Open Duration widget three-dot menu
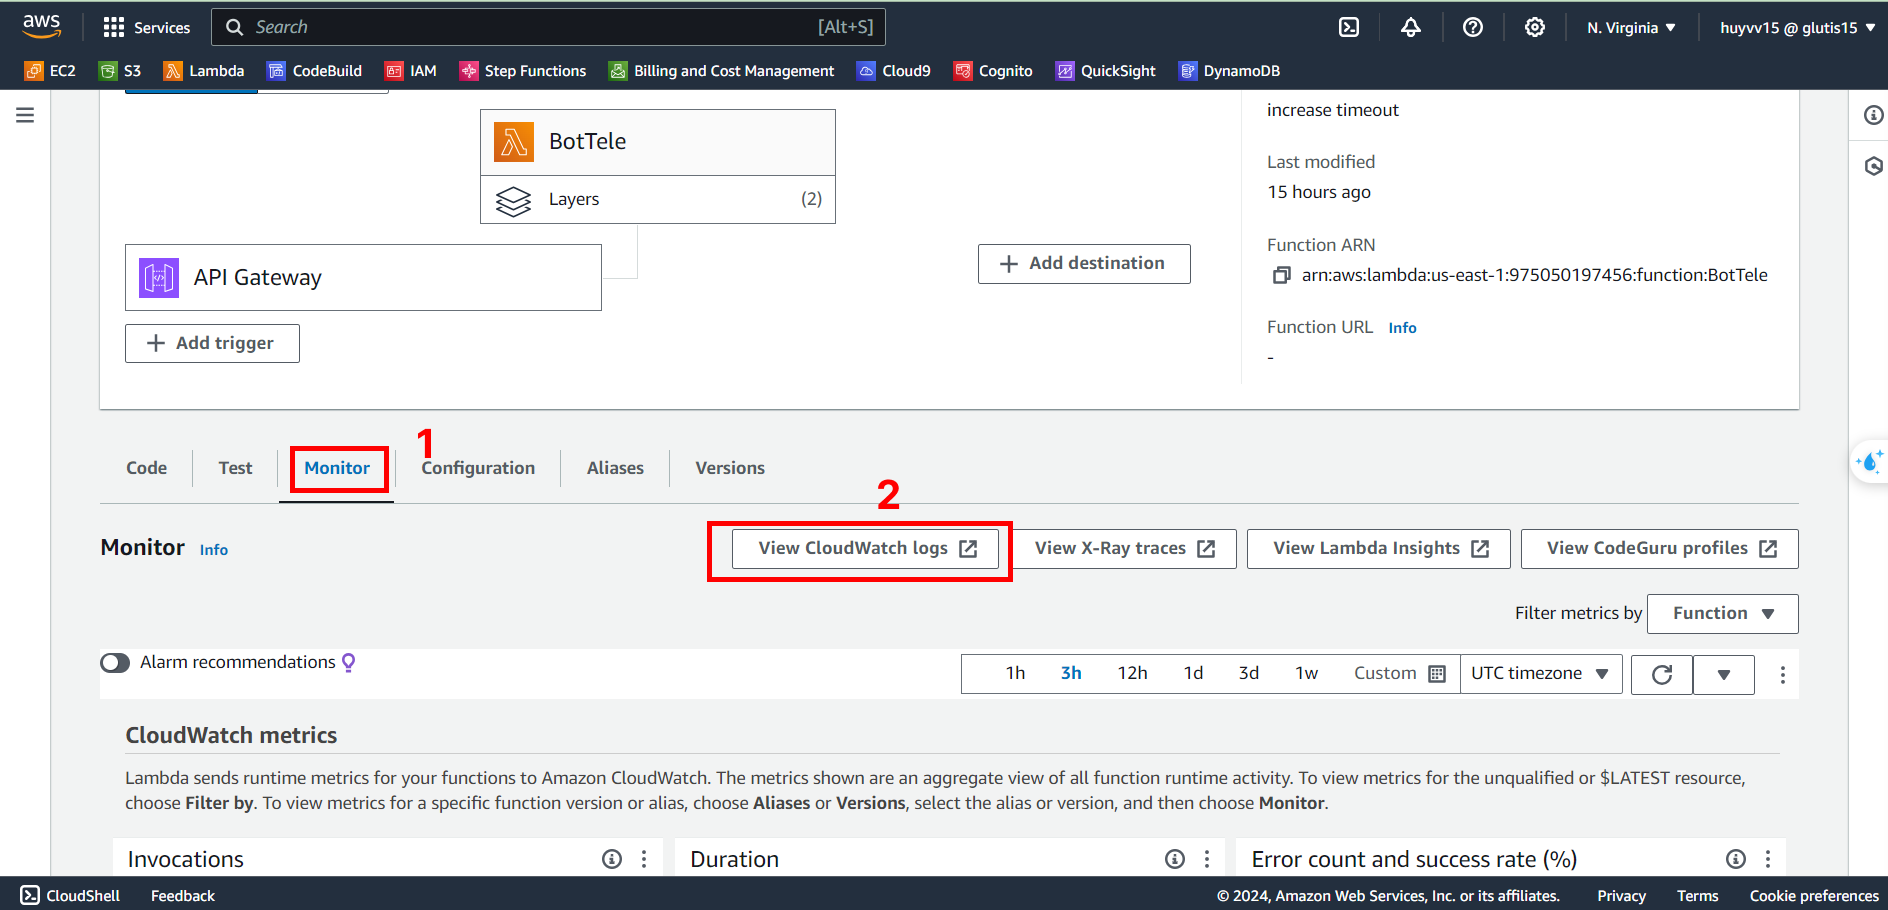The width and height of the screenshot is (1888, 910). 1207,859
